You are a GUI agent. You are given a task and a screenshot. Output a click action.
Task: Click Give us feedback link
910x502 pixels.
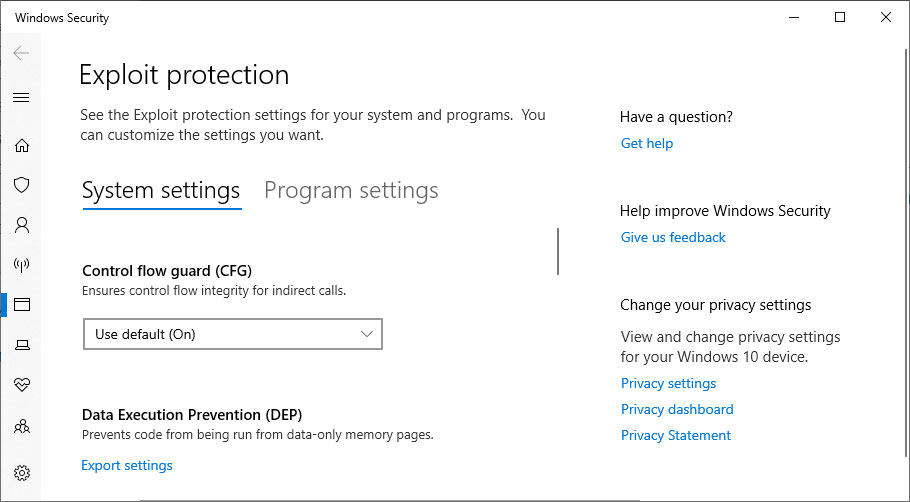(x=673, y=237)
